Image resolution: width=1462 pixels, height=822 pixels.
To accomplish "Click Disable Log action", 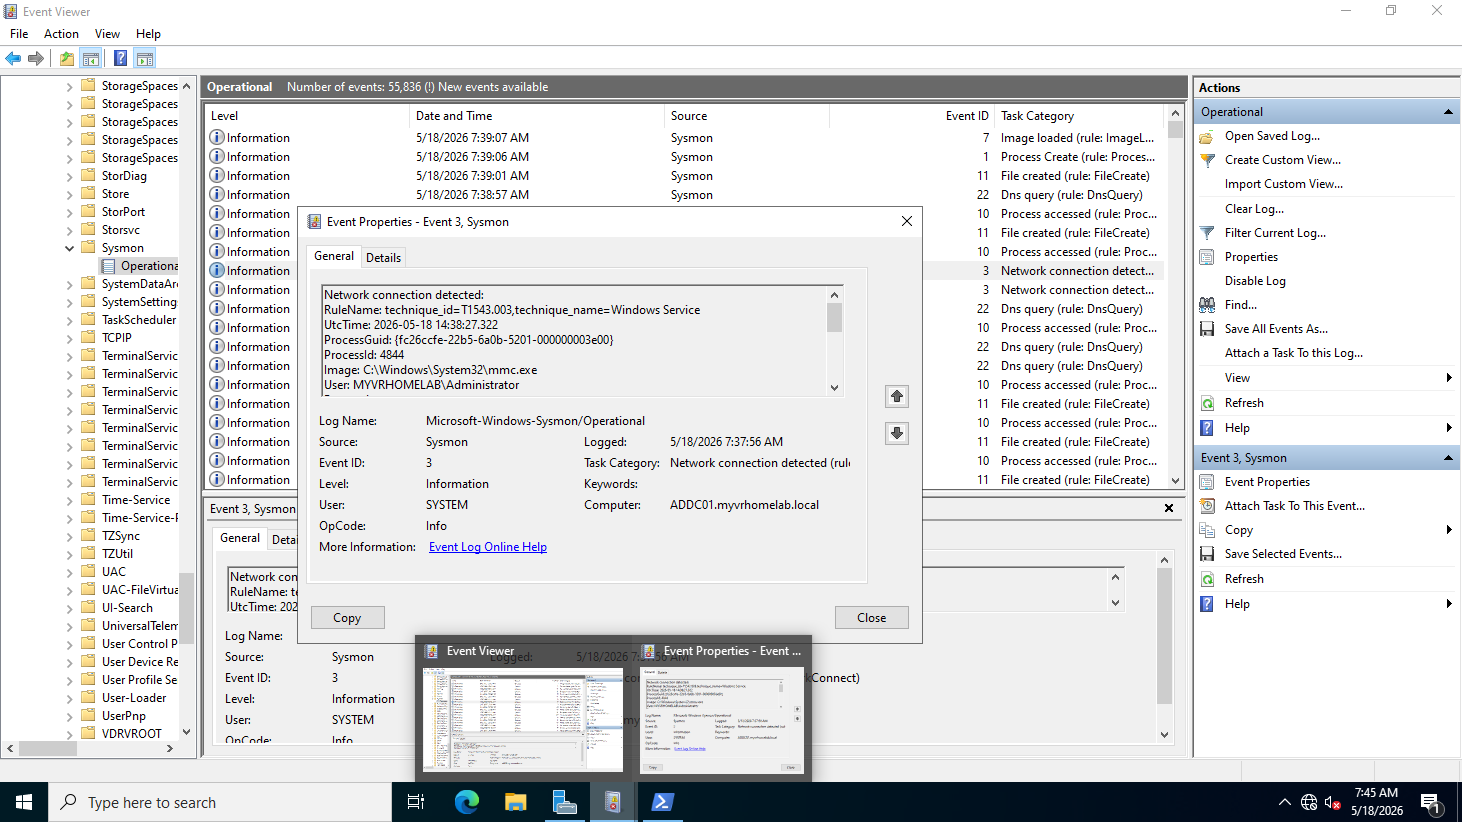I will [1255, 281].
